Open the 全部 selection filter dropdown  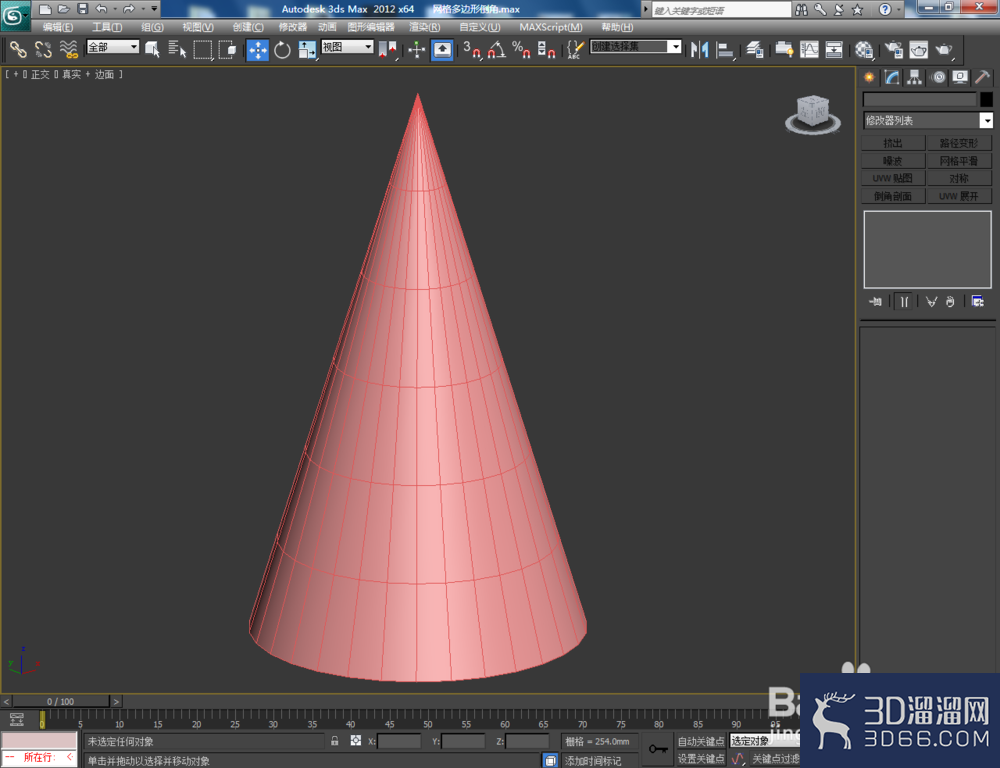113,47
